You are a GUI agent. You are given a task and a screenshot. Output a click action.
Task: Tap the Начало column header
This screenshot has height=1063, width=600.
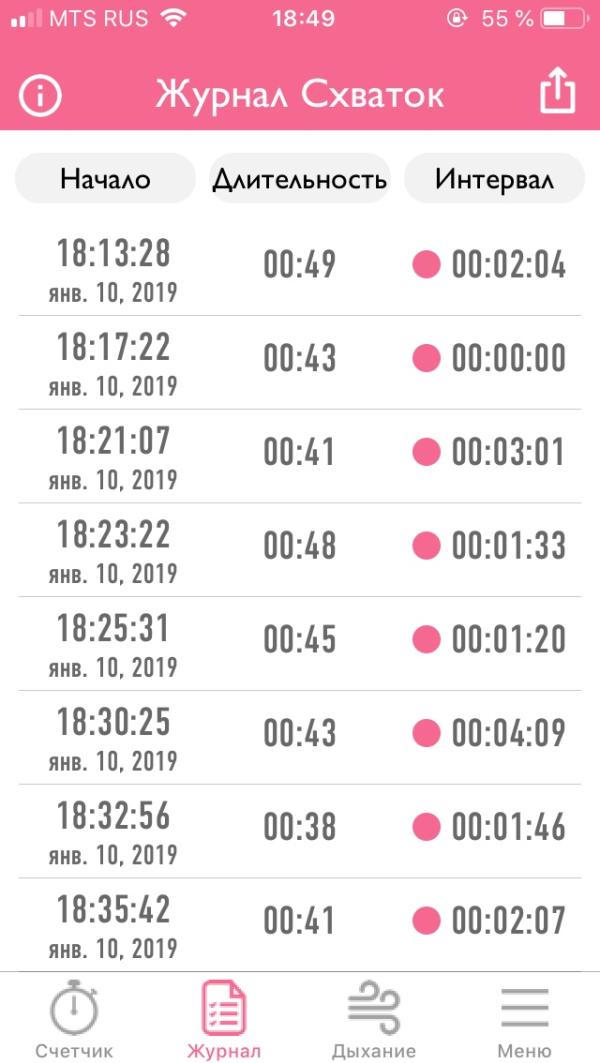coord(105,179)
